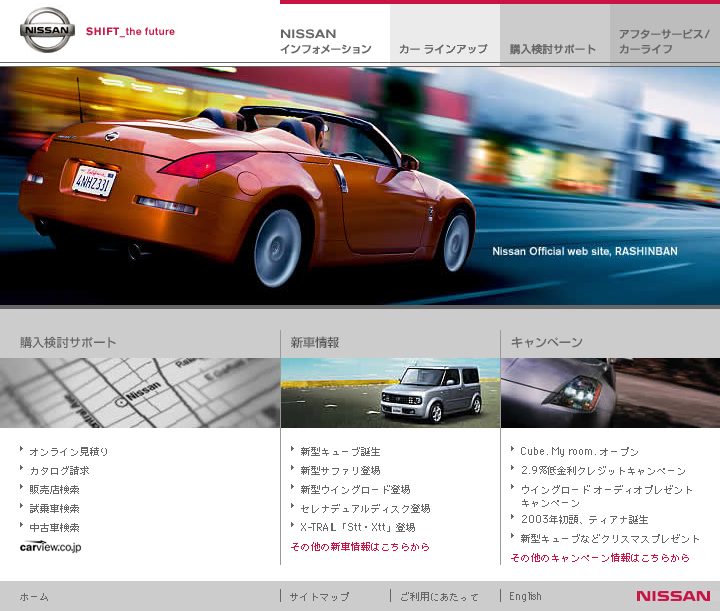Open 2003年初頭、ティアナ誕生 link
Viewport: 720px width, 611px height.
click(585, 520)
